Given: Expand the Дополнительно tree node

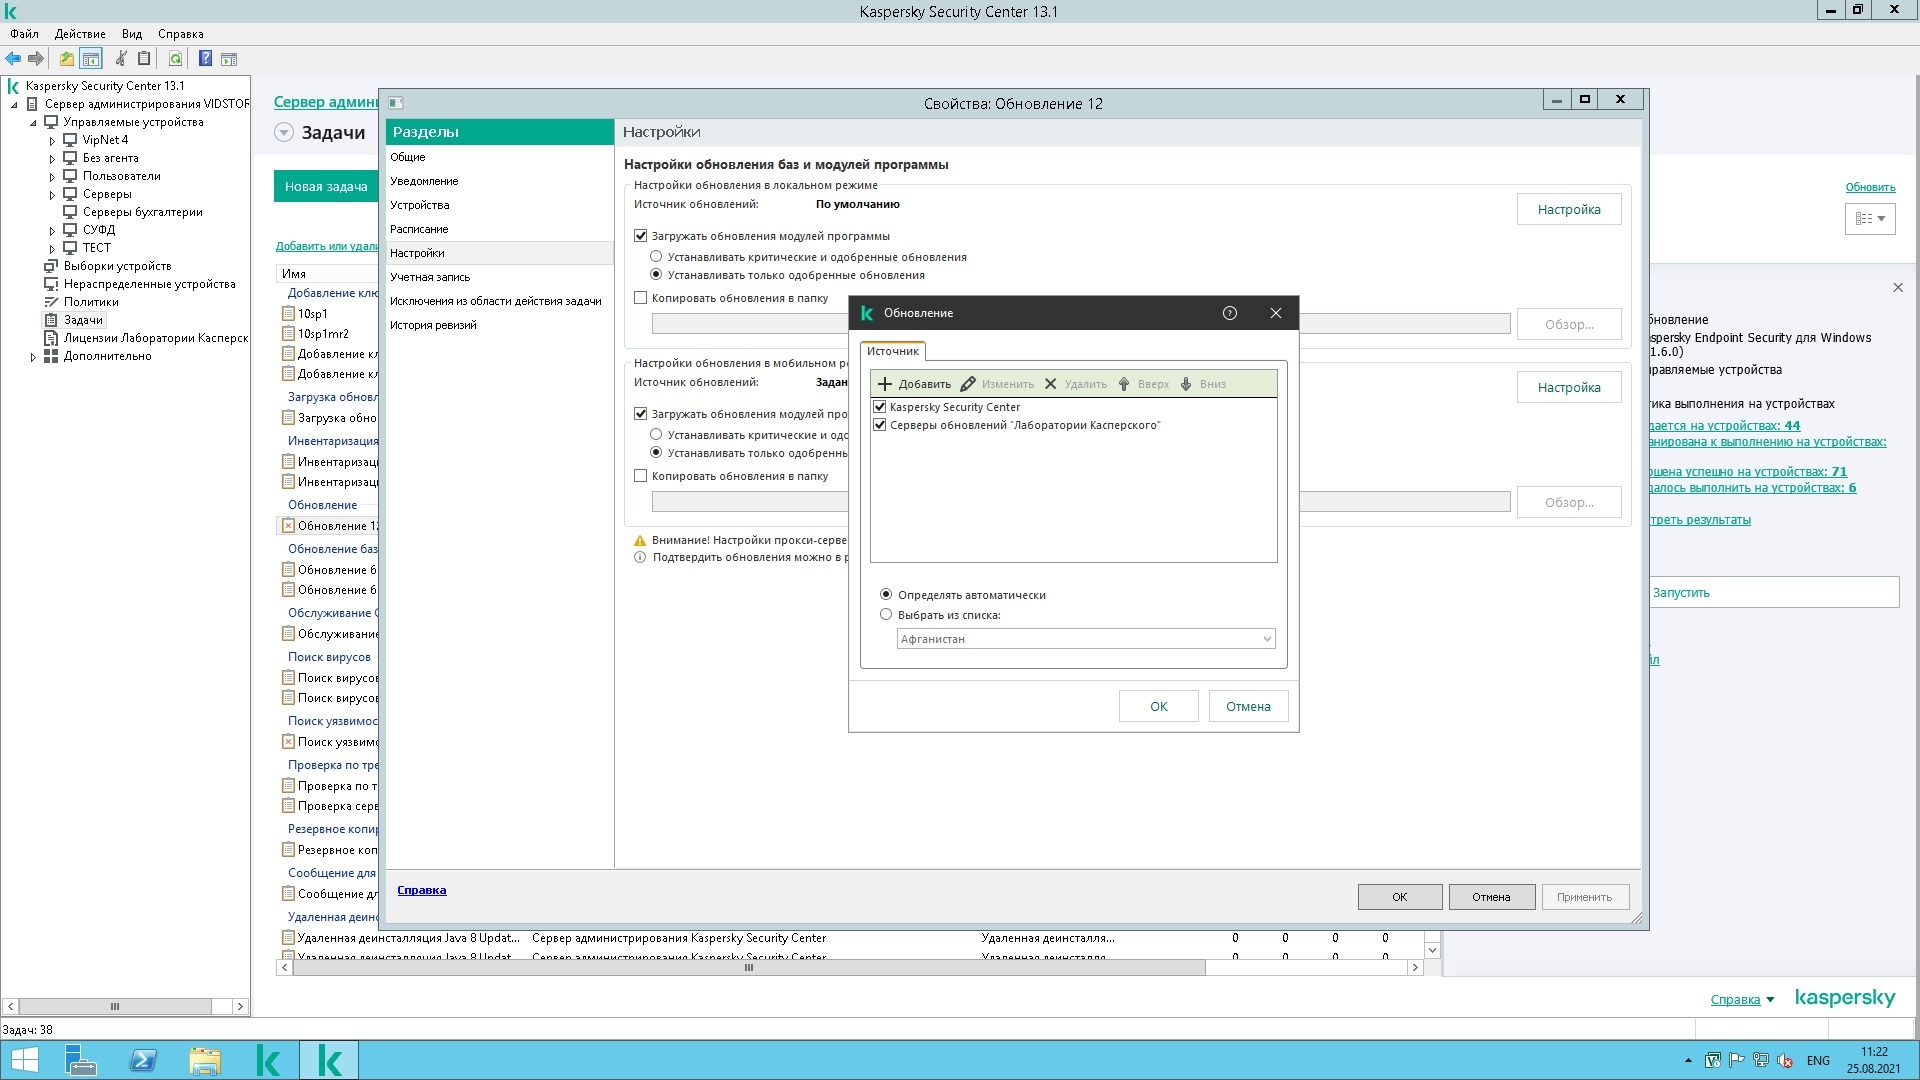Looking at the screenshot, I should point(33,357).
